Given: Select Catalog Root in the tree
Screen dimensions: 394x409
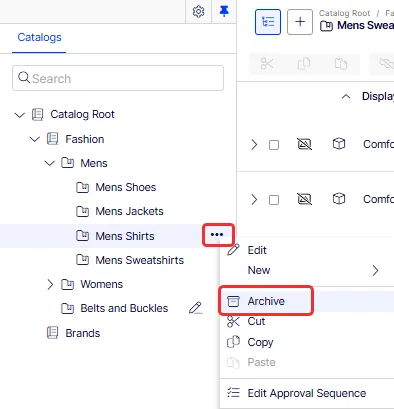Looking at the screenshot, I should coord(82,114).
